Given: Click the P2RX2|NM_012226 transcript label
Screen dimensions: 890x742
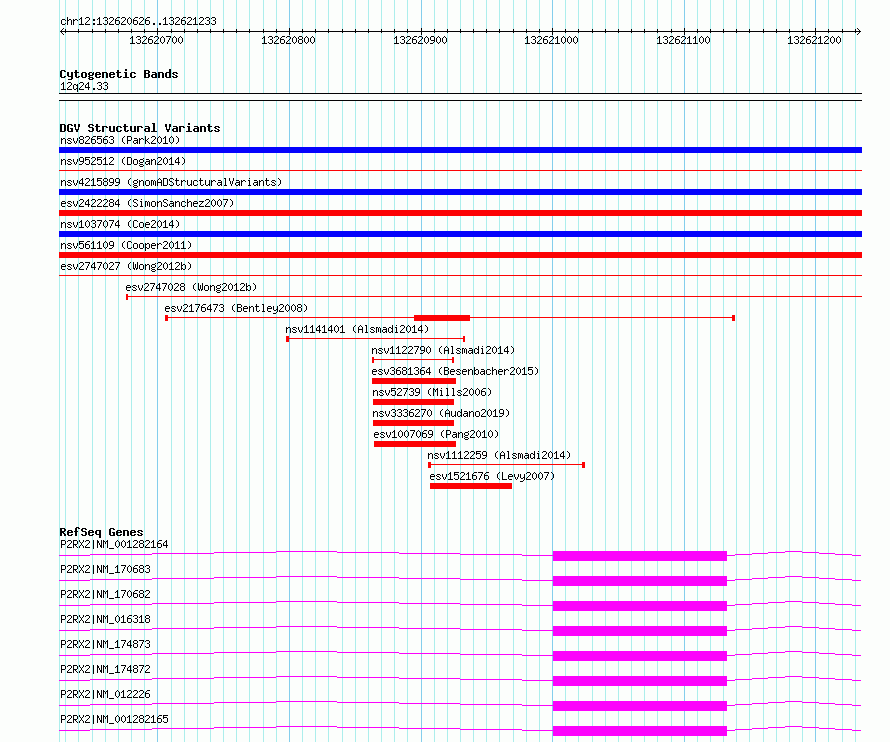Looking at the screenshot, I should (x=106, y=694).
